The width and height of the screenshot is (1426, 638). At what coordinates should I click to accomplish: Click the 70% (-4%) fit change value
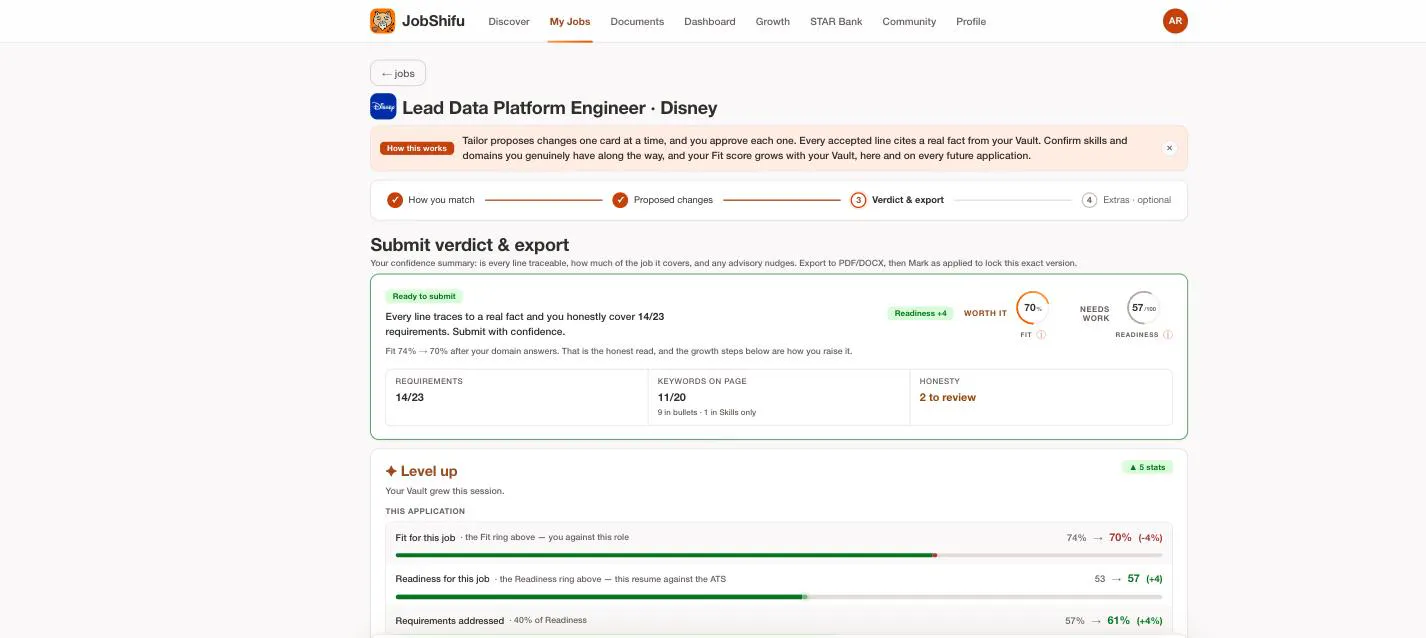[1135, 538]
